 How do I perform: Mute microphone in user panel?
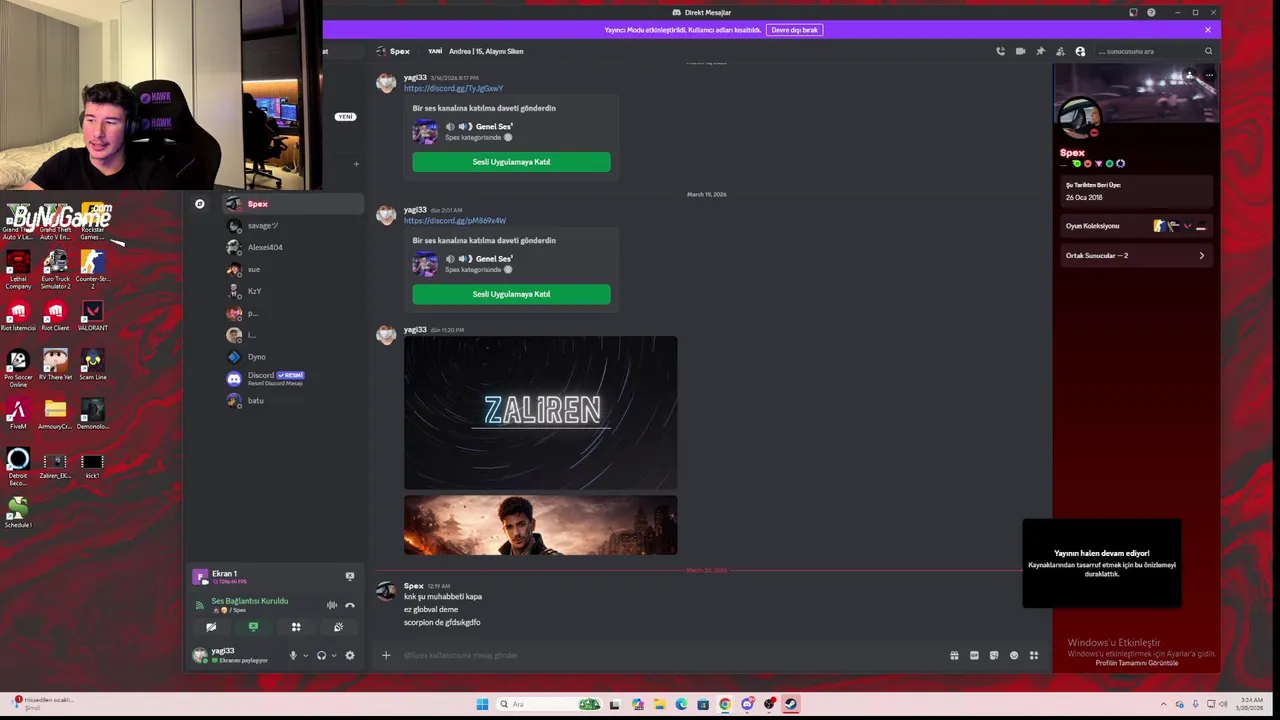pyautogui.click(x=293, y=655)
